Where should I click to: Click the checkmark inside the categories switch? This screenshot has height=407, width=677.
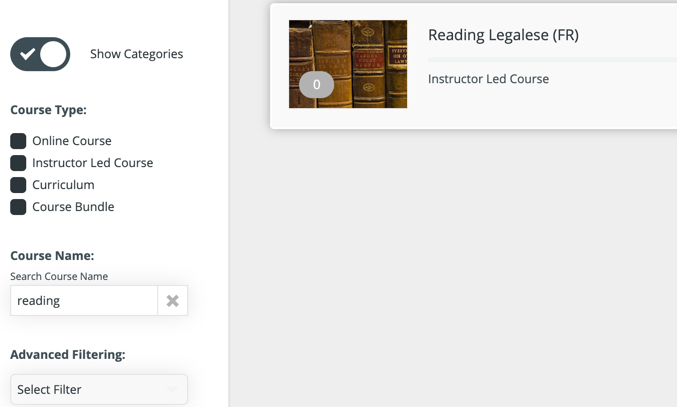tap(27, 54)
